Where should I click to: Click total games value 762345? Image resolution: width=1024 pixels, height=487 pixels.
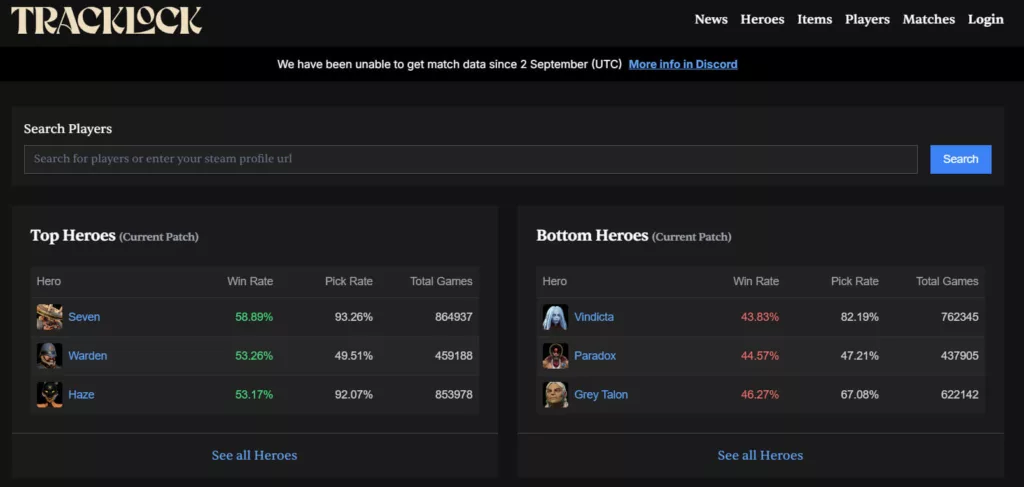click(960, 317)
